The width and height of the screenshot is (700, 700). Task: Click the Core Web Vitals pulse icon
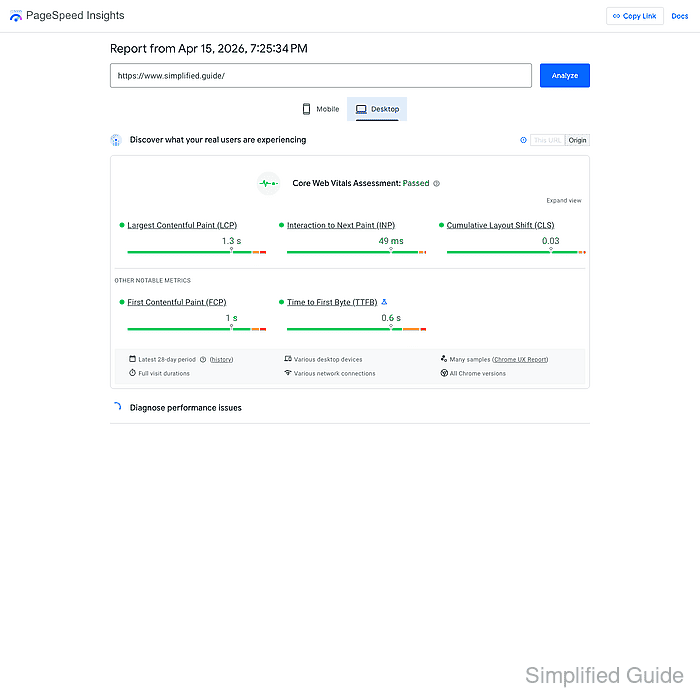click(x=268, y=183)
